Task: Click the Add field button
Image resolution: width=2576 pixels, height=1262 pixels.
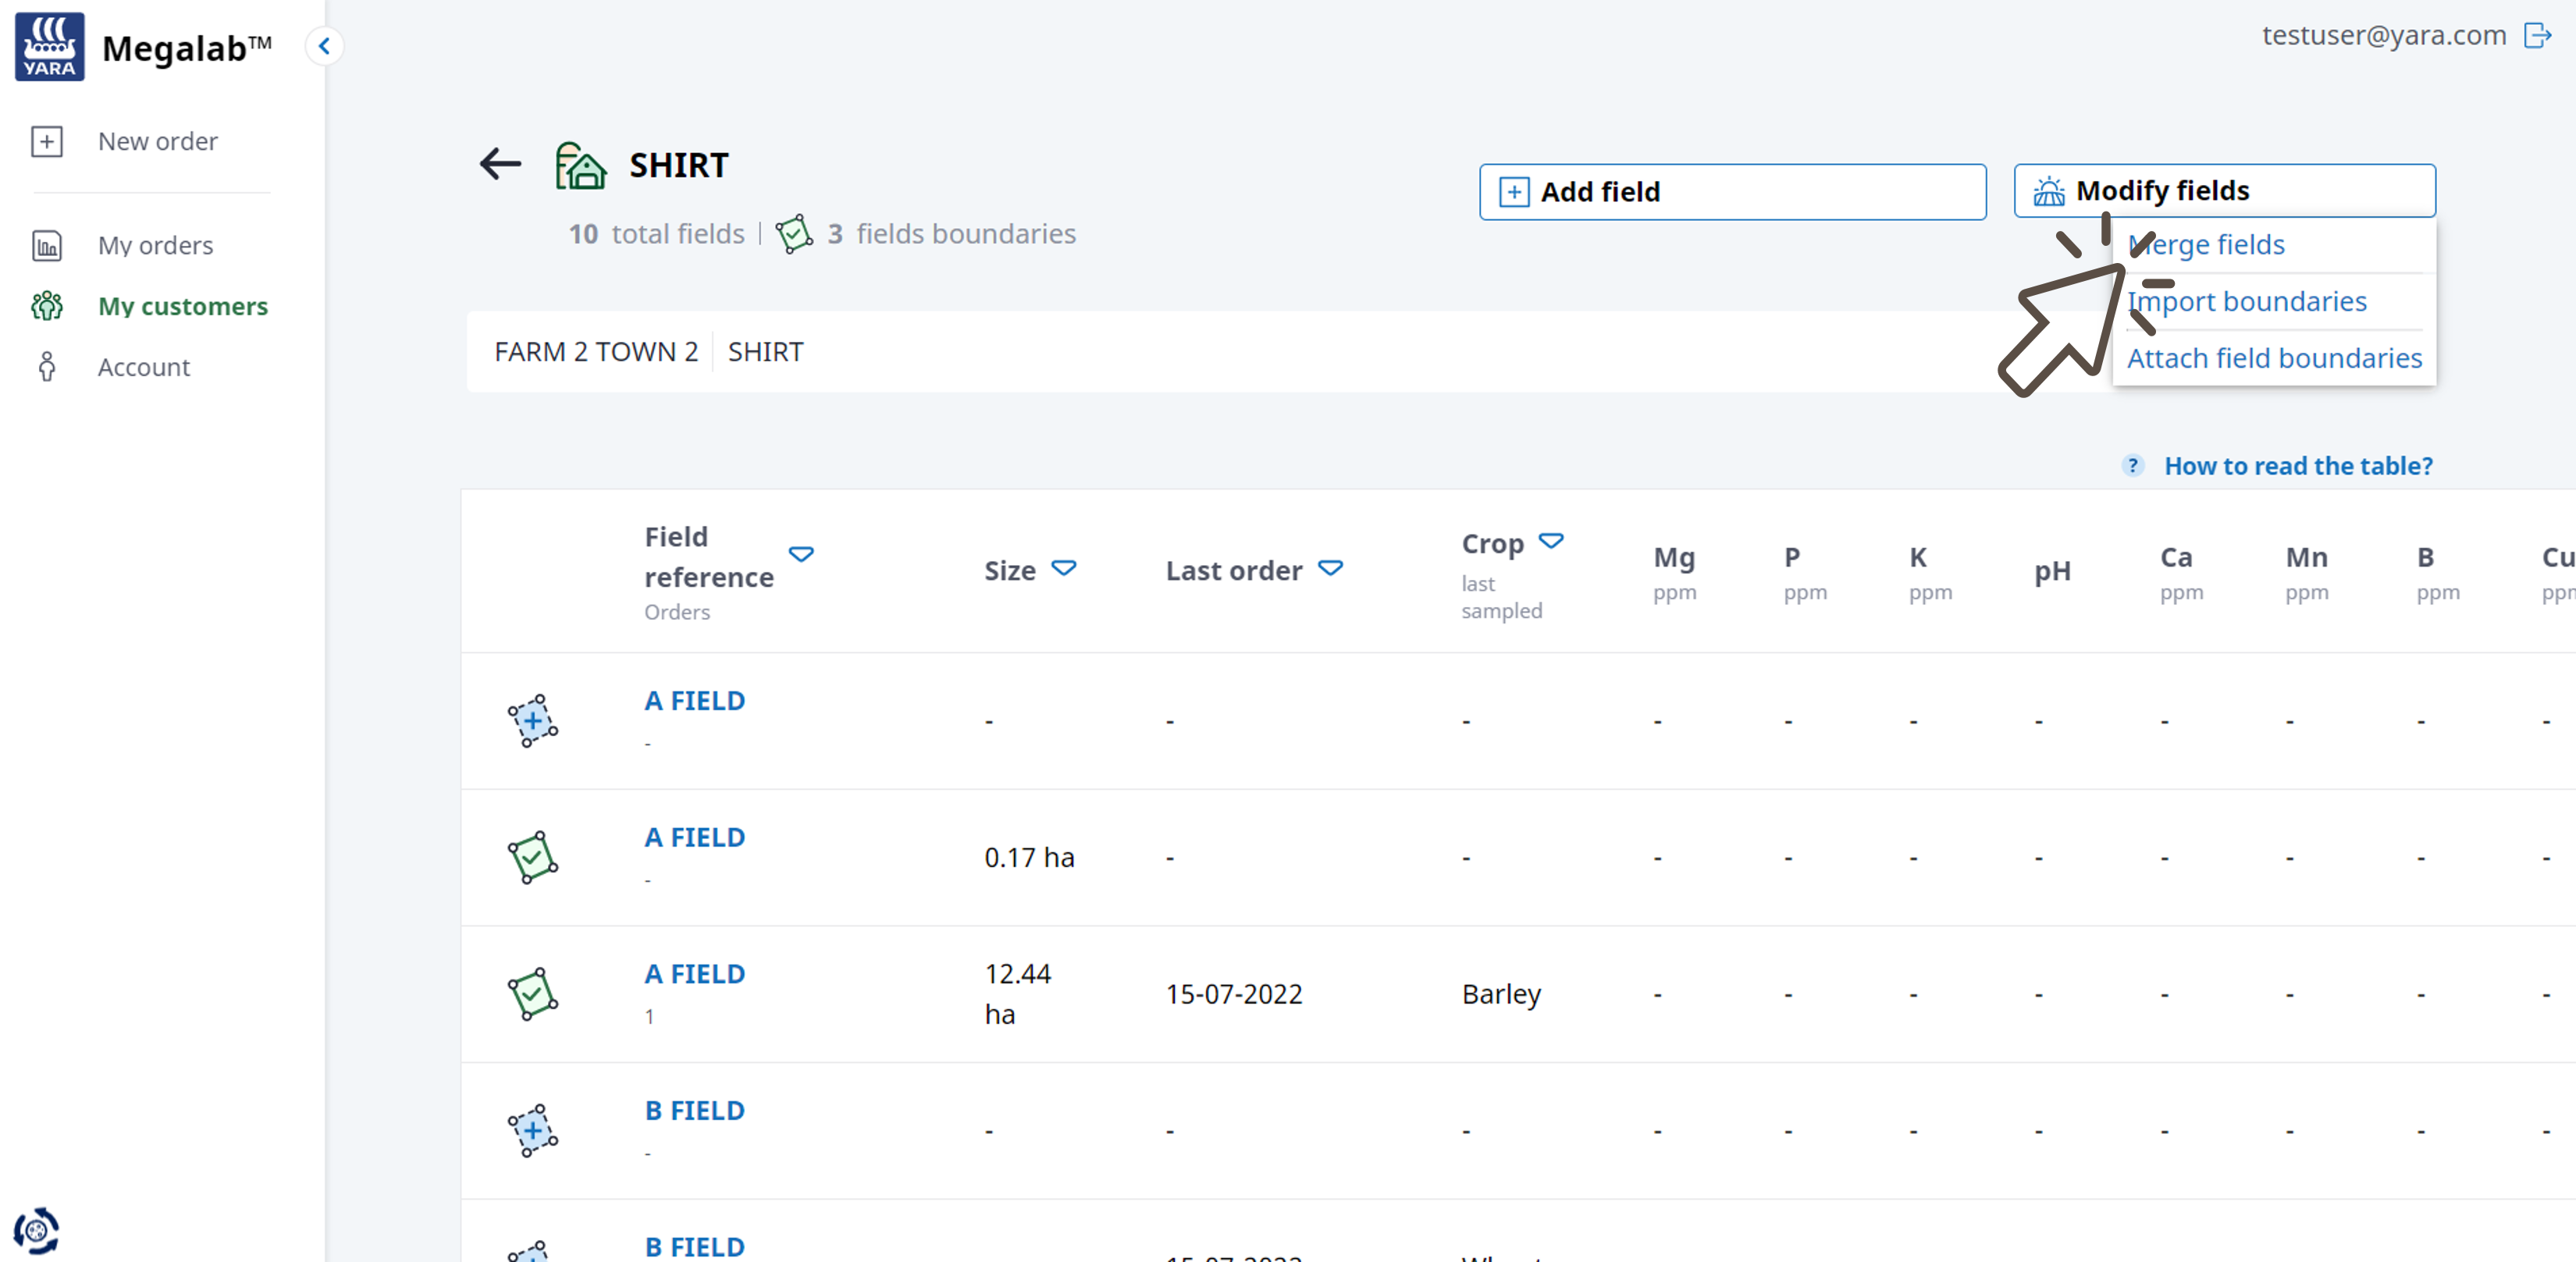Action: pos(1732,192)
